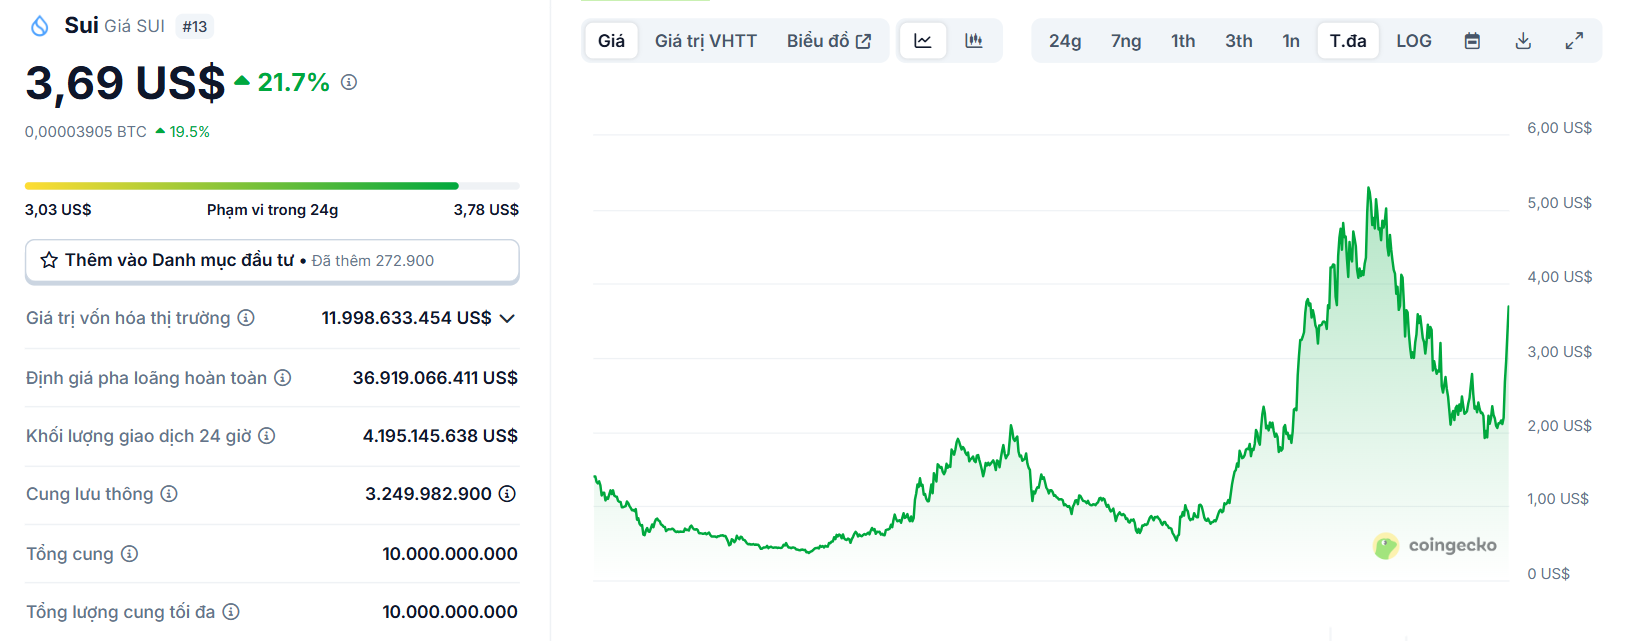Set chart range to 3th
The width and height of the screenshot is (1649, 641).
pos(1239,41)
